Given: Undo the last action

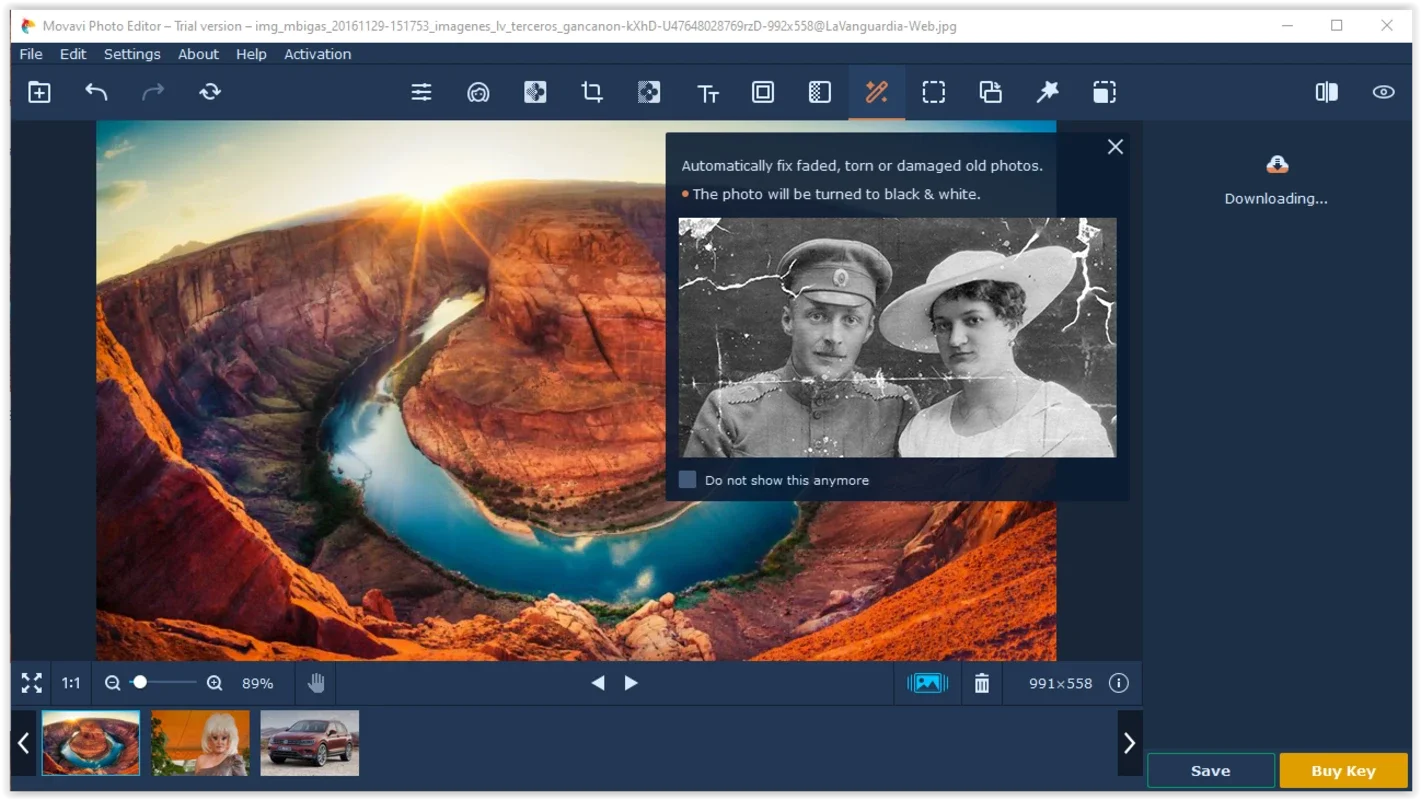Looking at the screenshot, I should tap(96, 92).
